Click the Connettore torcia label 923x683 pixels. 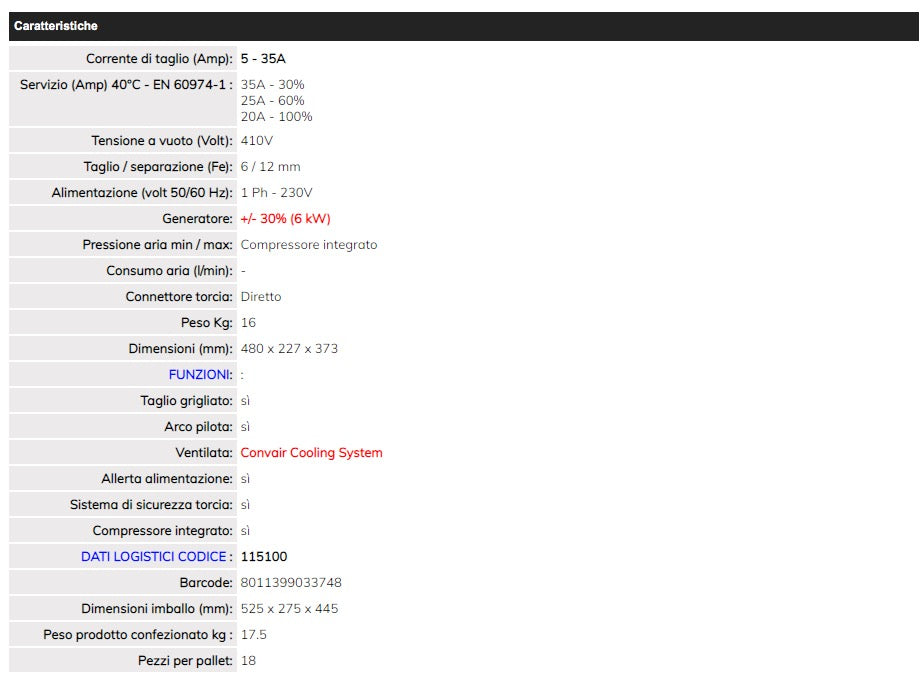179,297
